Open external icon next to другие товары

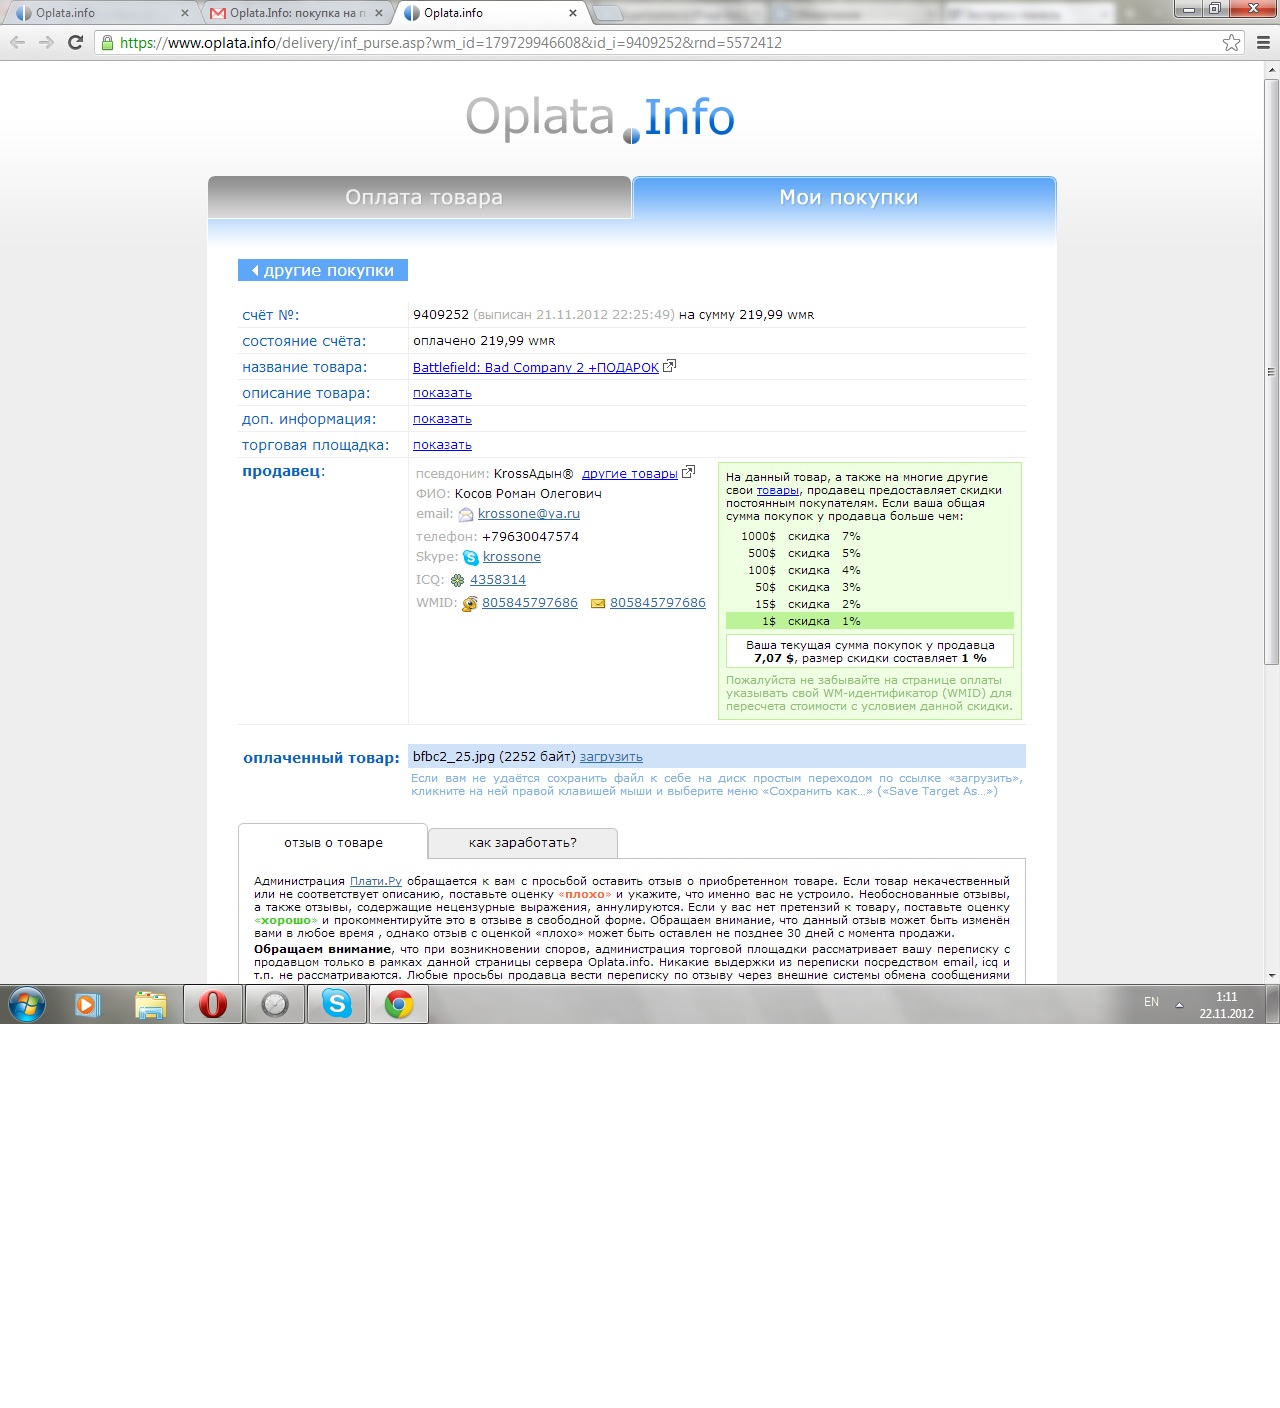[688, 473]
